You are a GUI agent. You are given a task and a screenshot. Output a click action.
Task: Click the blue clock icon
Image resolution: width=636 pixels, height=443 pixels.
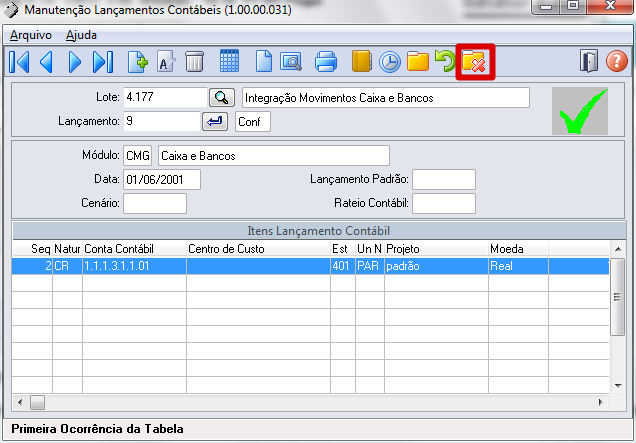(x=390, y=62)
